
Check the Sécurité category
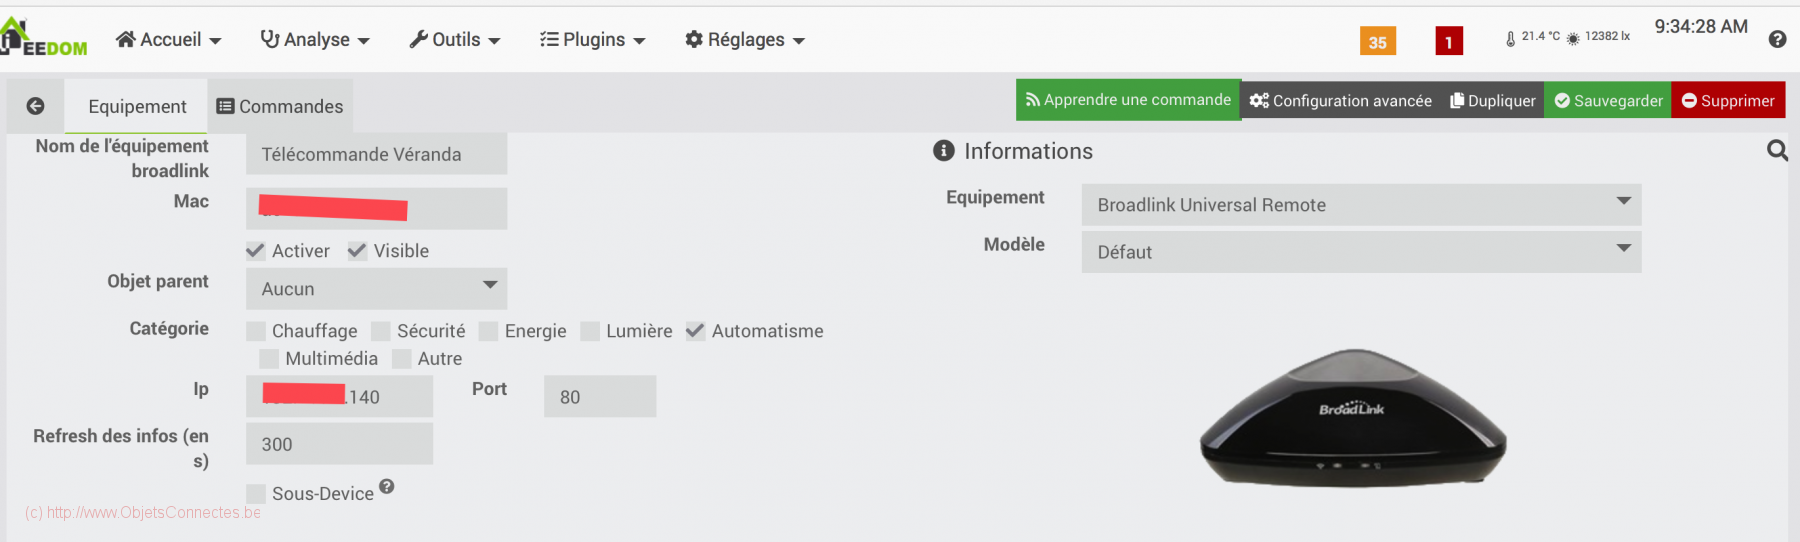tap(381, 331)
